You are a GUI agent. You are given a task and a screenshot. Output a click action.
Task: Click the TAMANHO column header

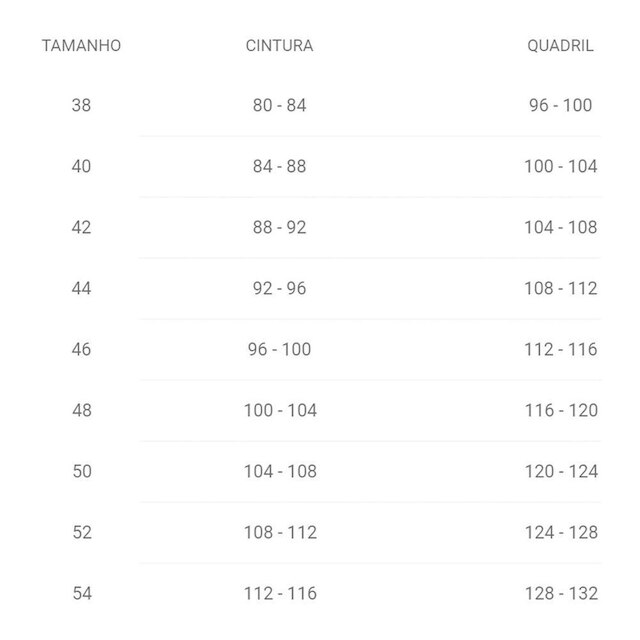[x=81, y=46]
